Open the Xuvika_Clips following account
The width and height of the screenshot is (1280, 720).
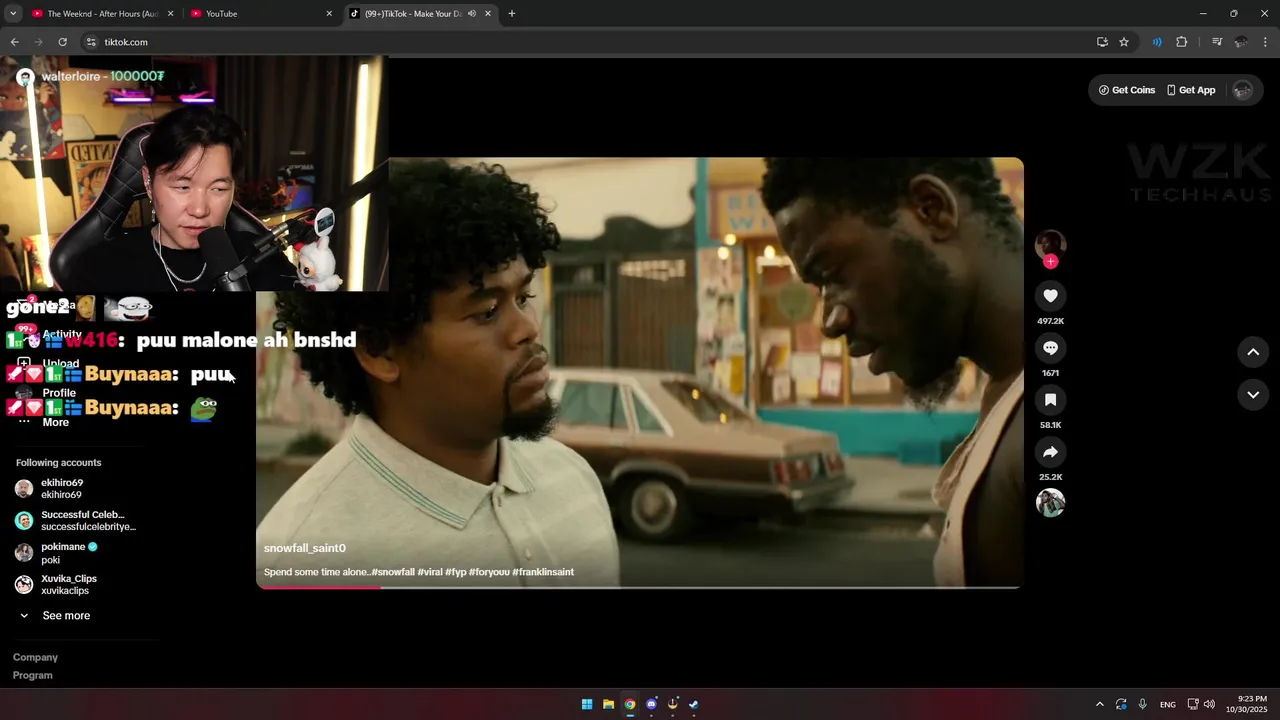[x=56, y=584]
